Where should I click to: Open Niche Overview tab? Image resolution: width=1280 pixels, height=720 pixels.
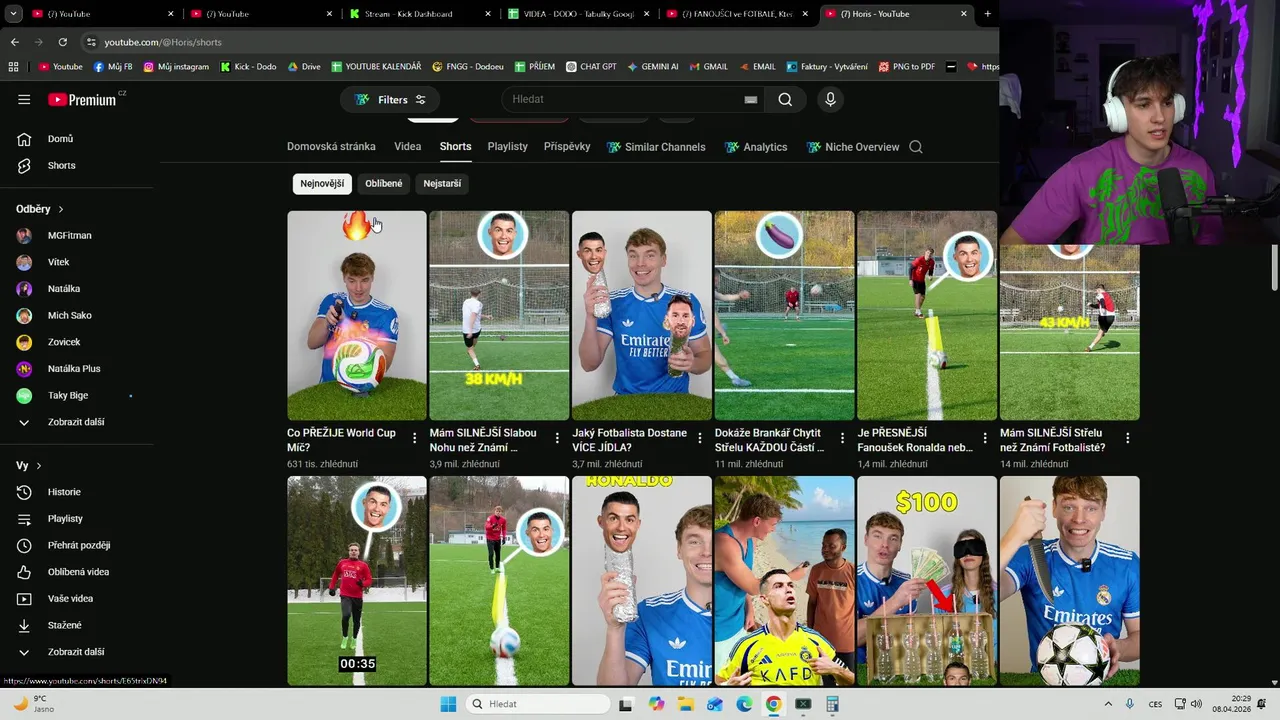click(x=852, y=147)
